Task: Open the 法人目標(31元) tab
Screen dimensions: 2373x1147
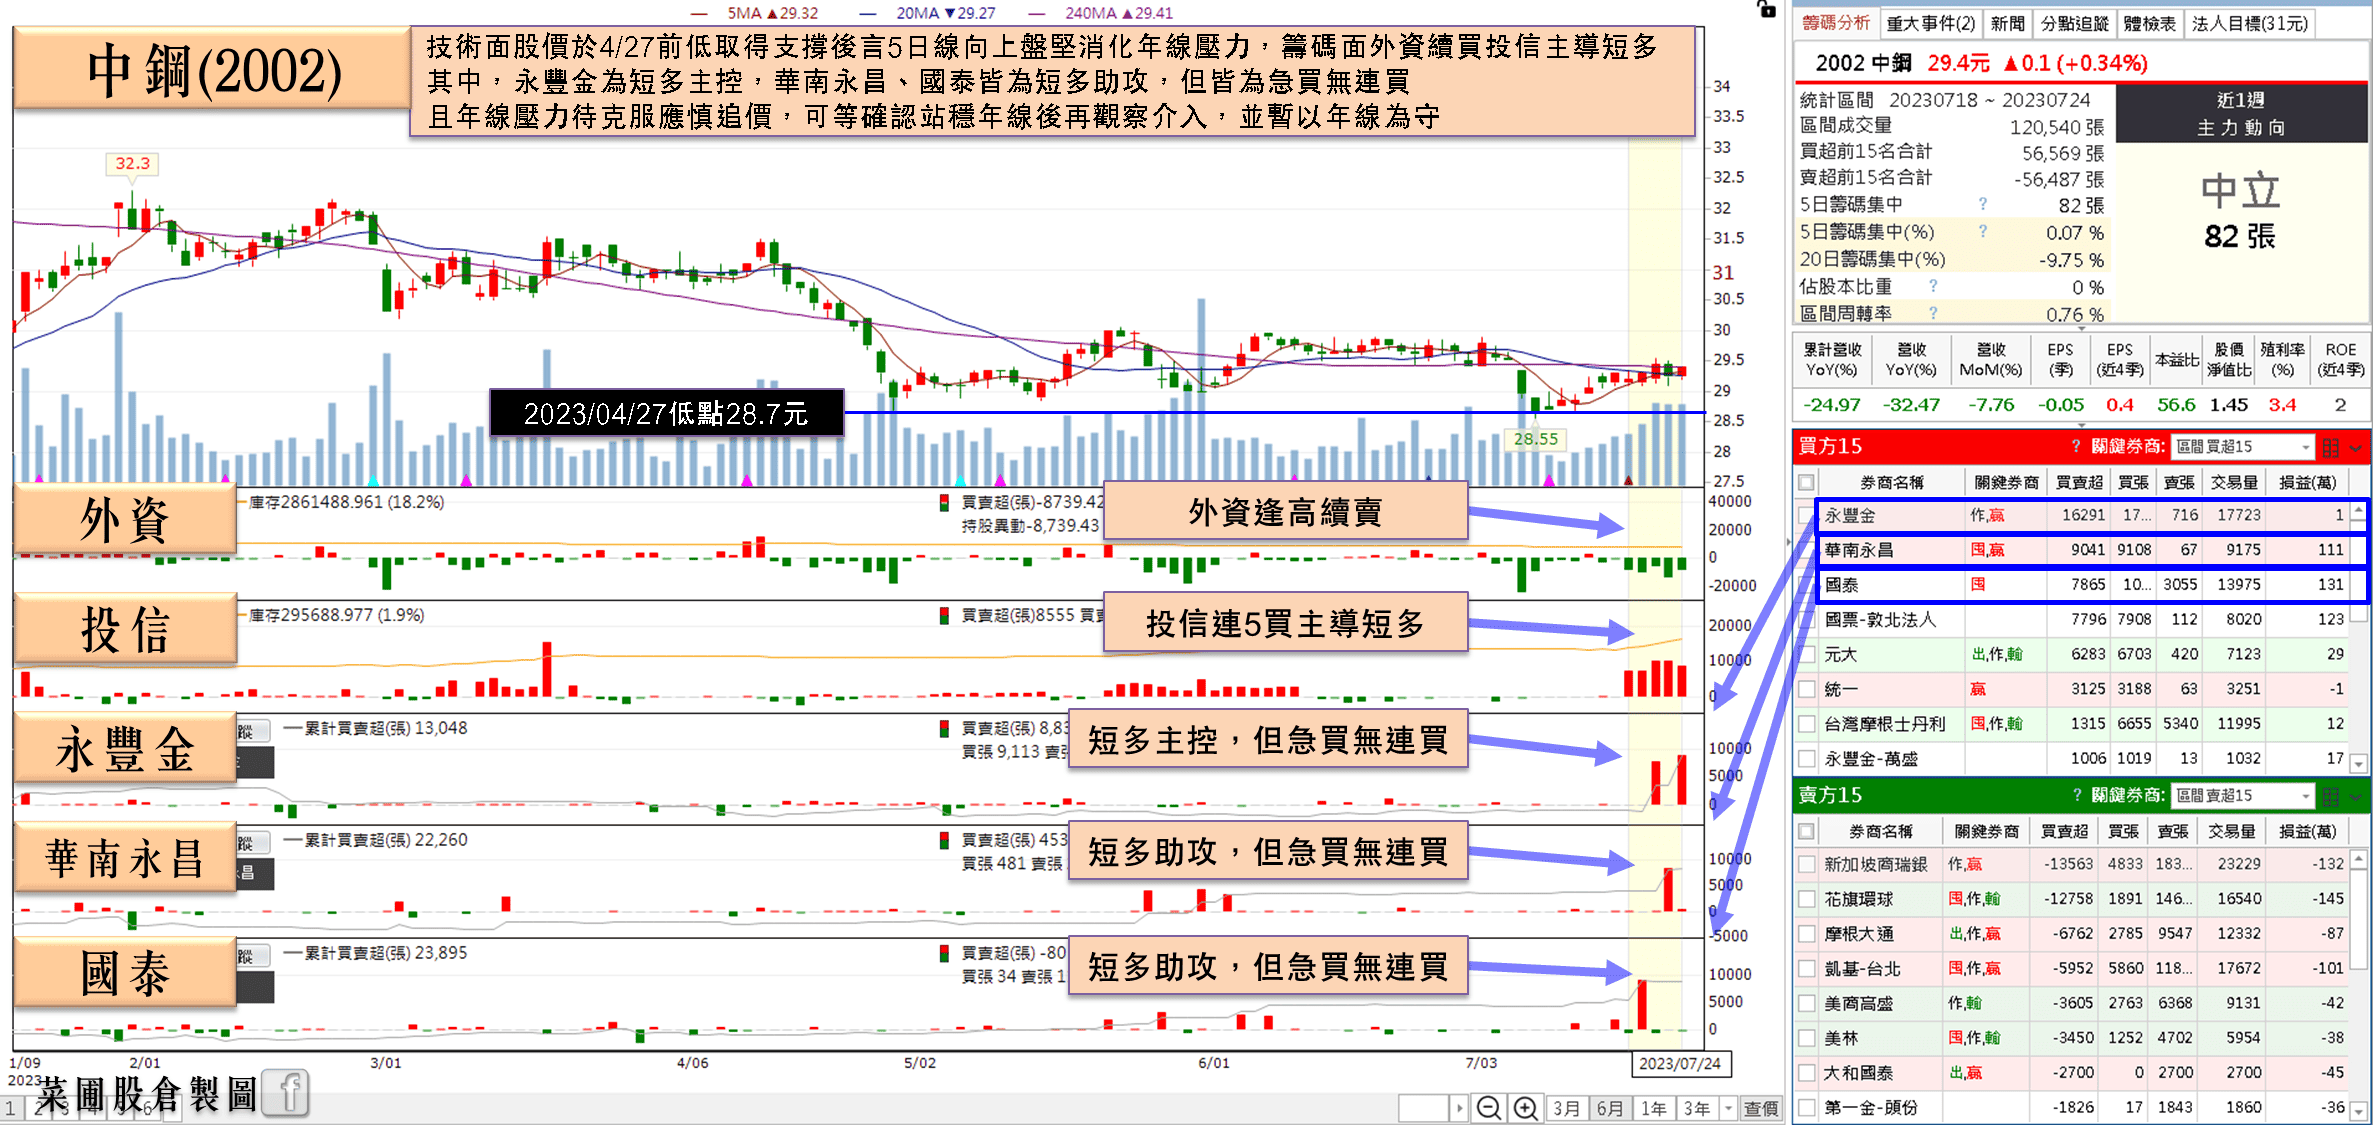Action: [2250, 23]
